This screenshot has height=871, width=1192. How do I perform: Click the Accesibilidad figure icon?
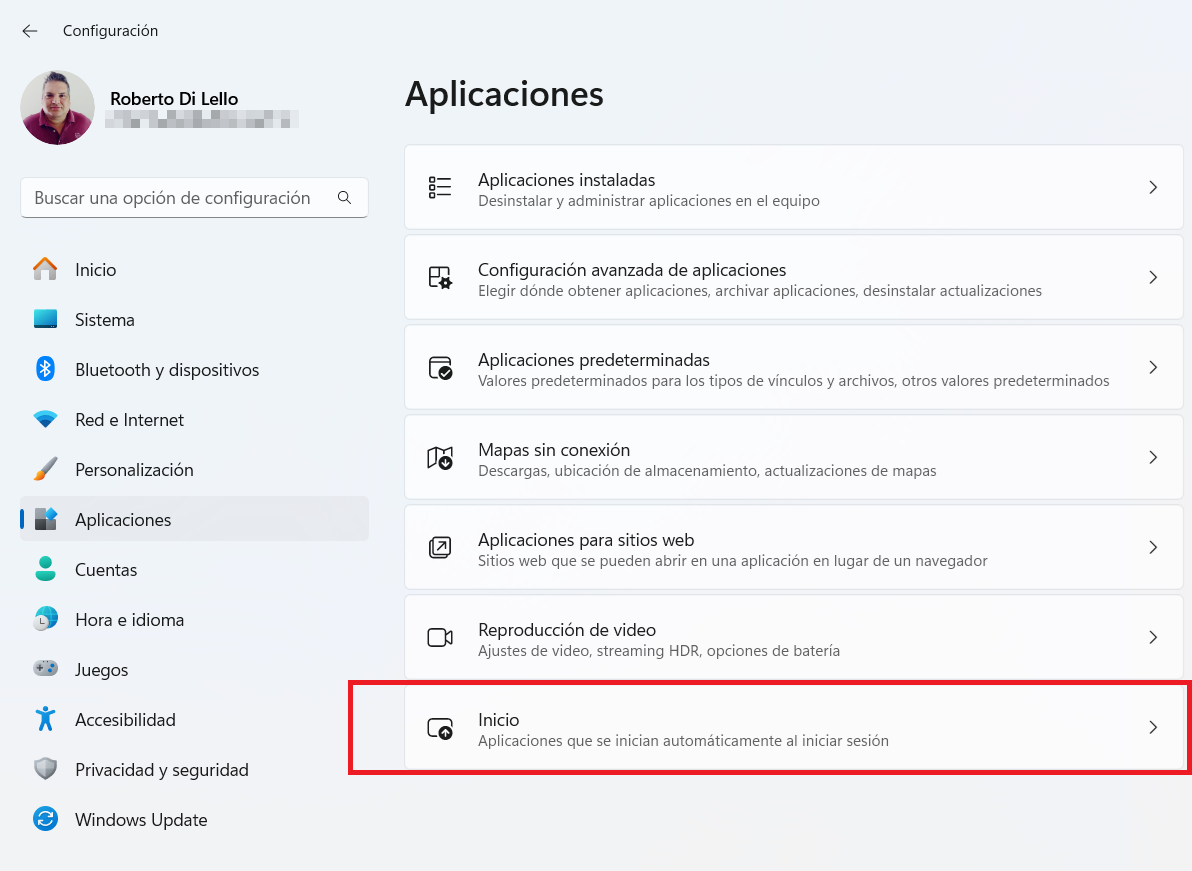[x=45, y=719]
